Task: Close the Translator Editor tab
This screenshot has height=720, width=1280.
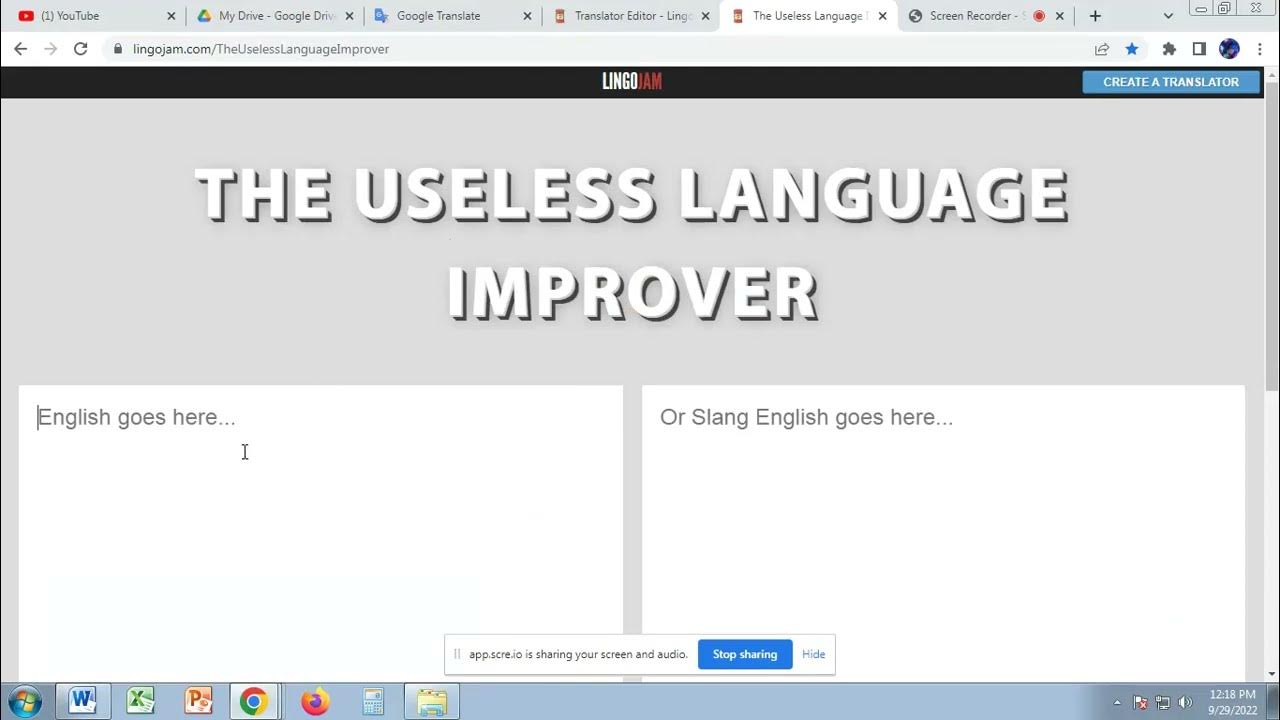Action: pyautogui.click(x=706, y=16)
